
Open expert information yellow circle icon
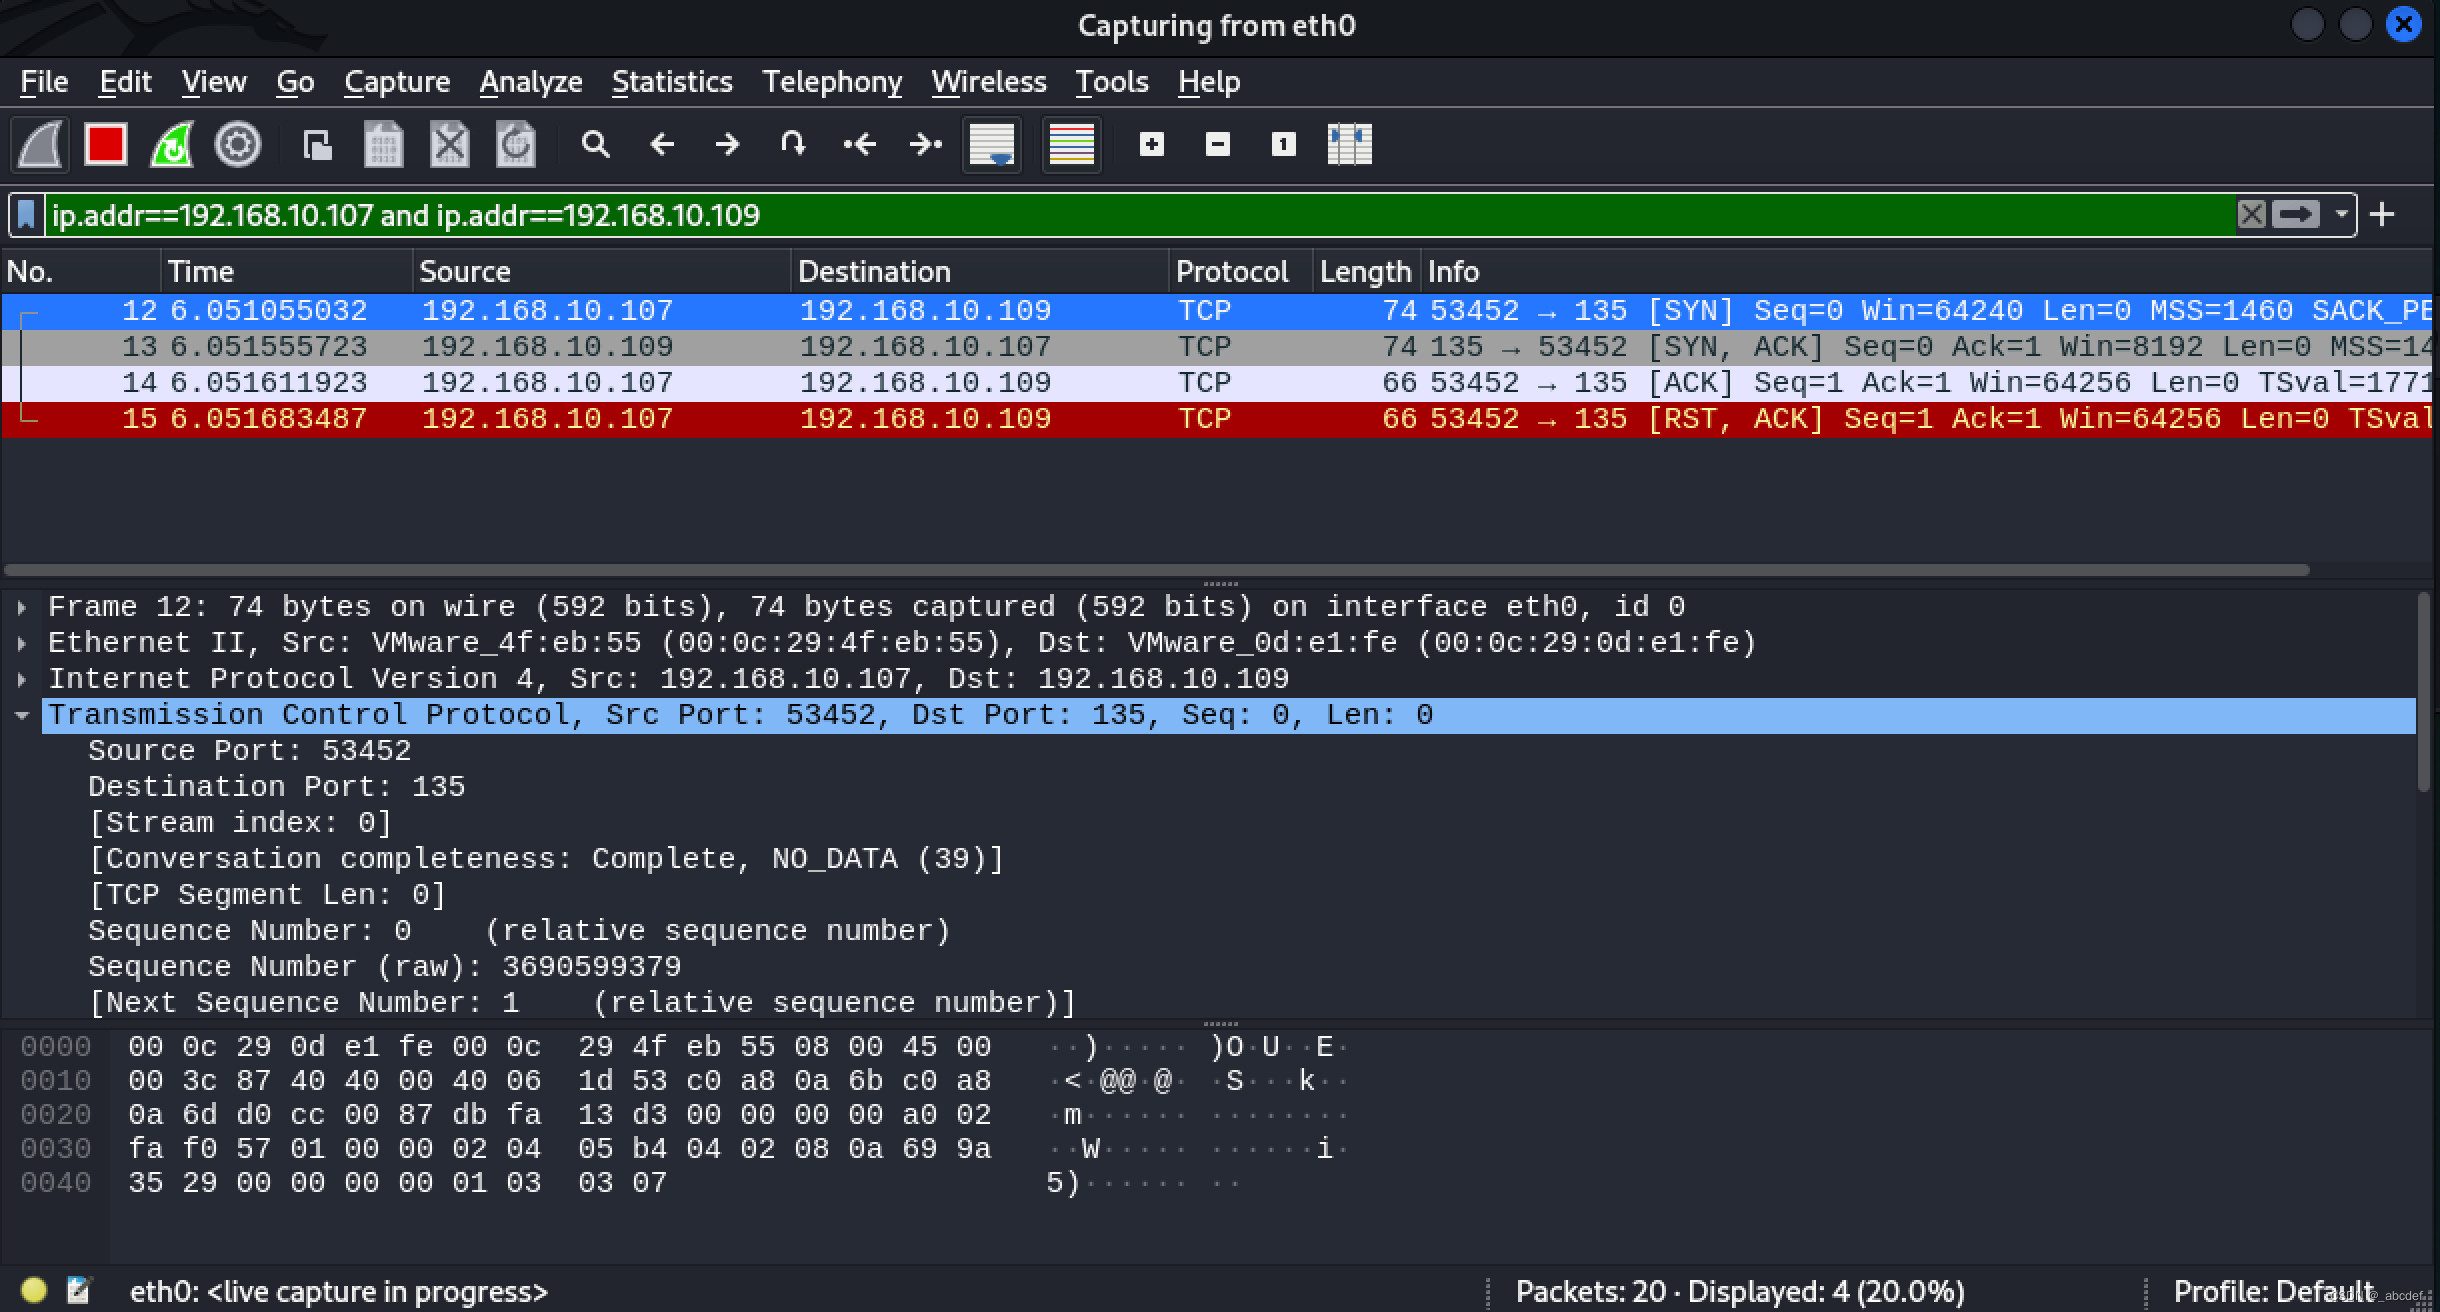click(34, 1290)
